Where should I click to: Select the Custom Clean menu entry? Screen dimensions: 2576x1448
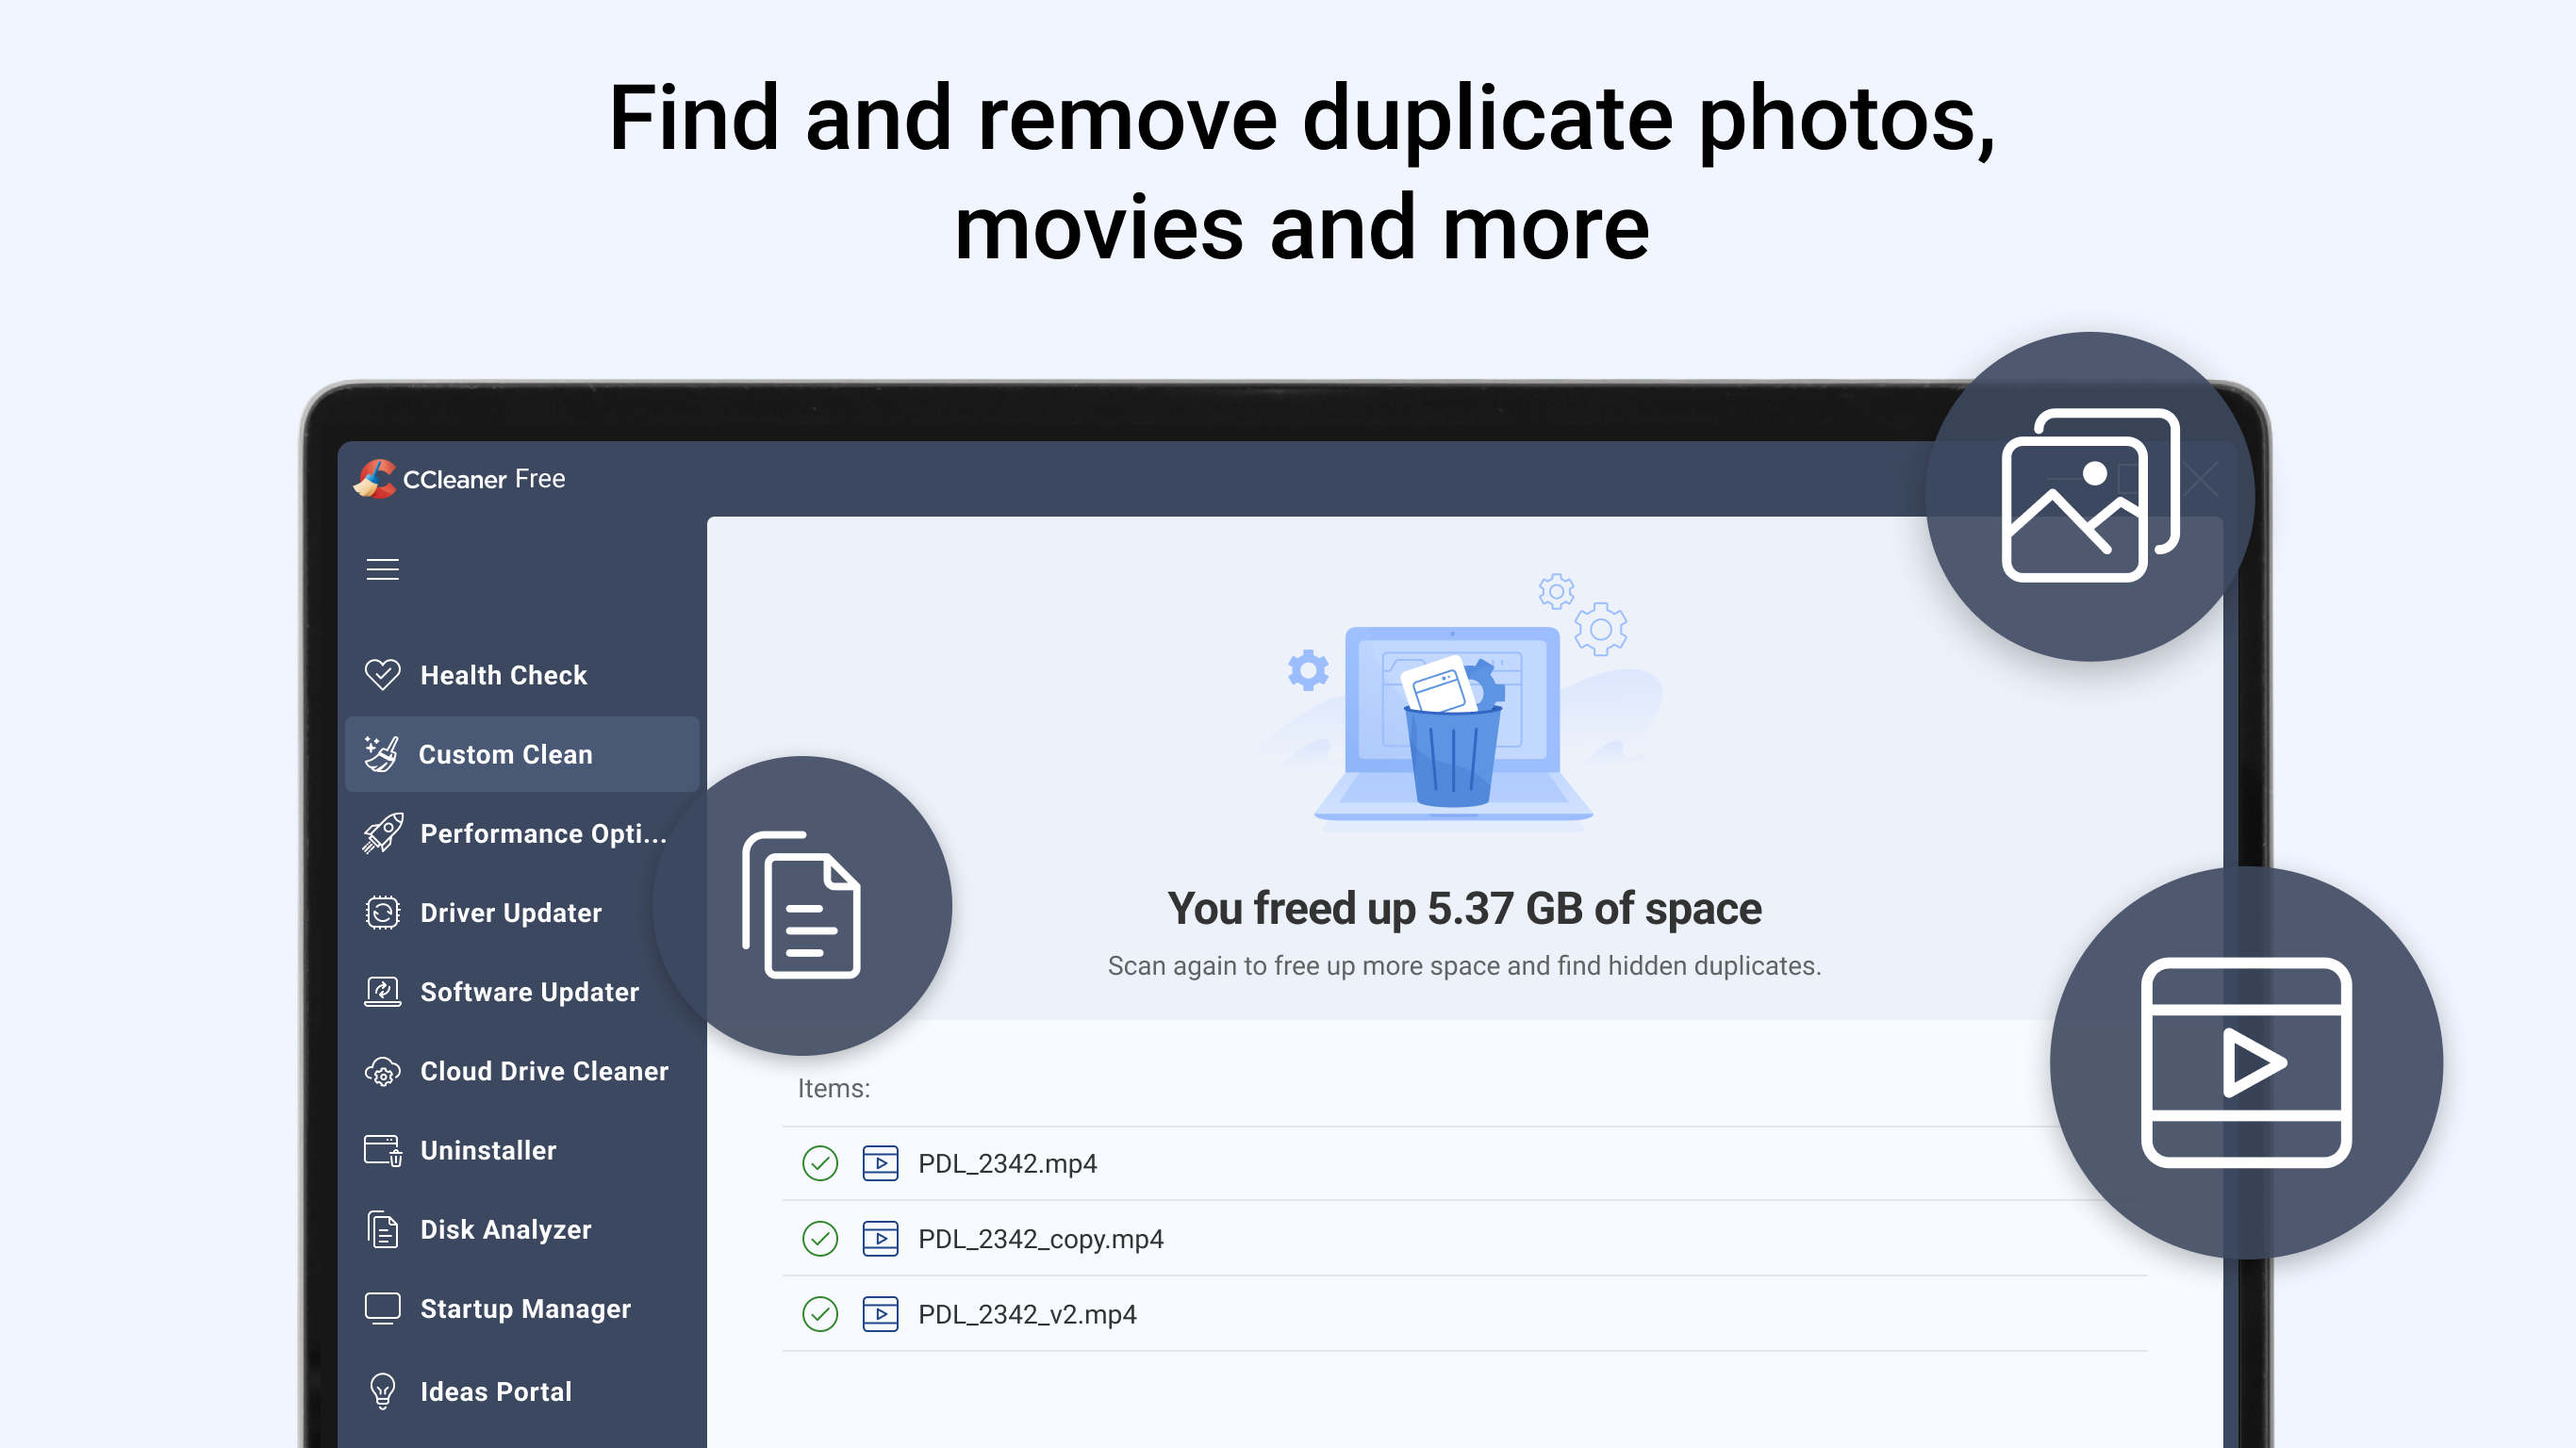point(505,754)
